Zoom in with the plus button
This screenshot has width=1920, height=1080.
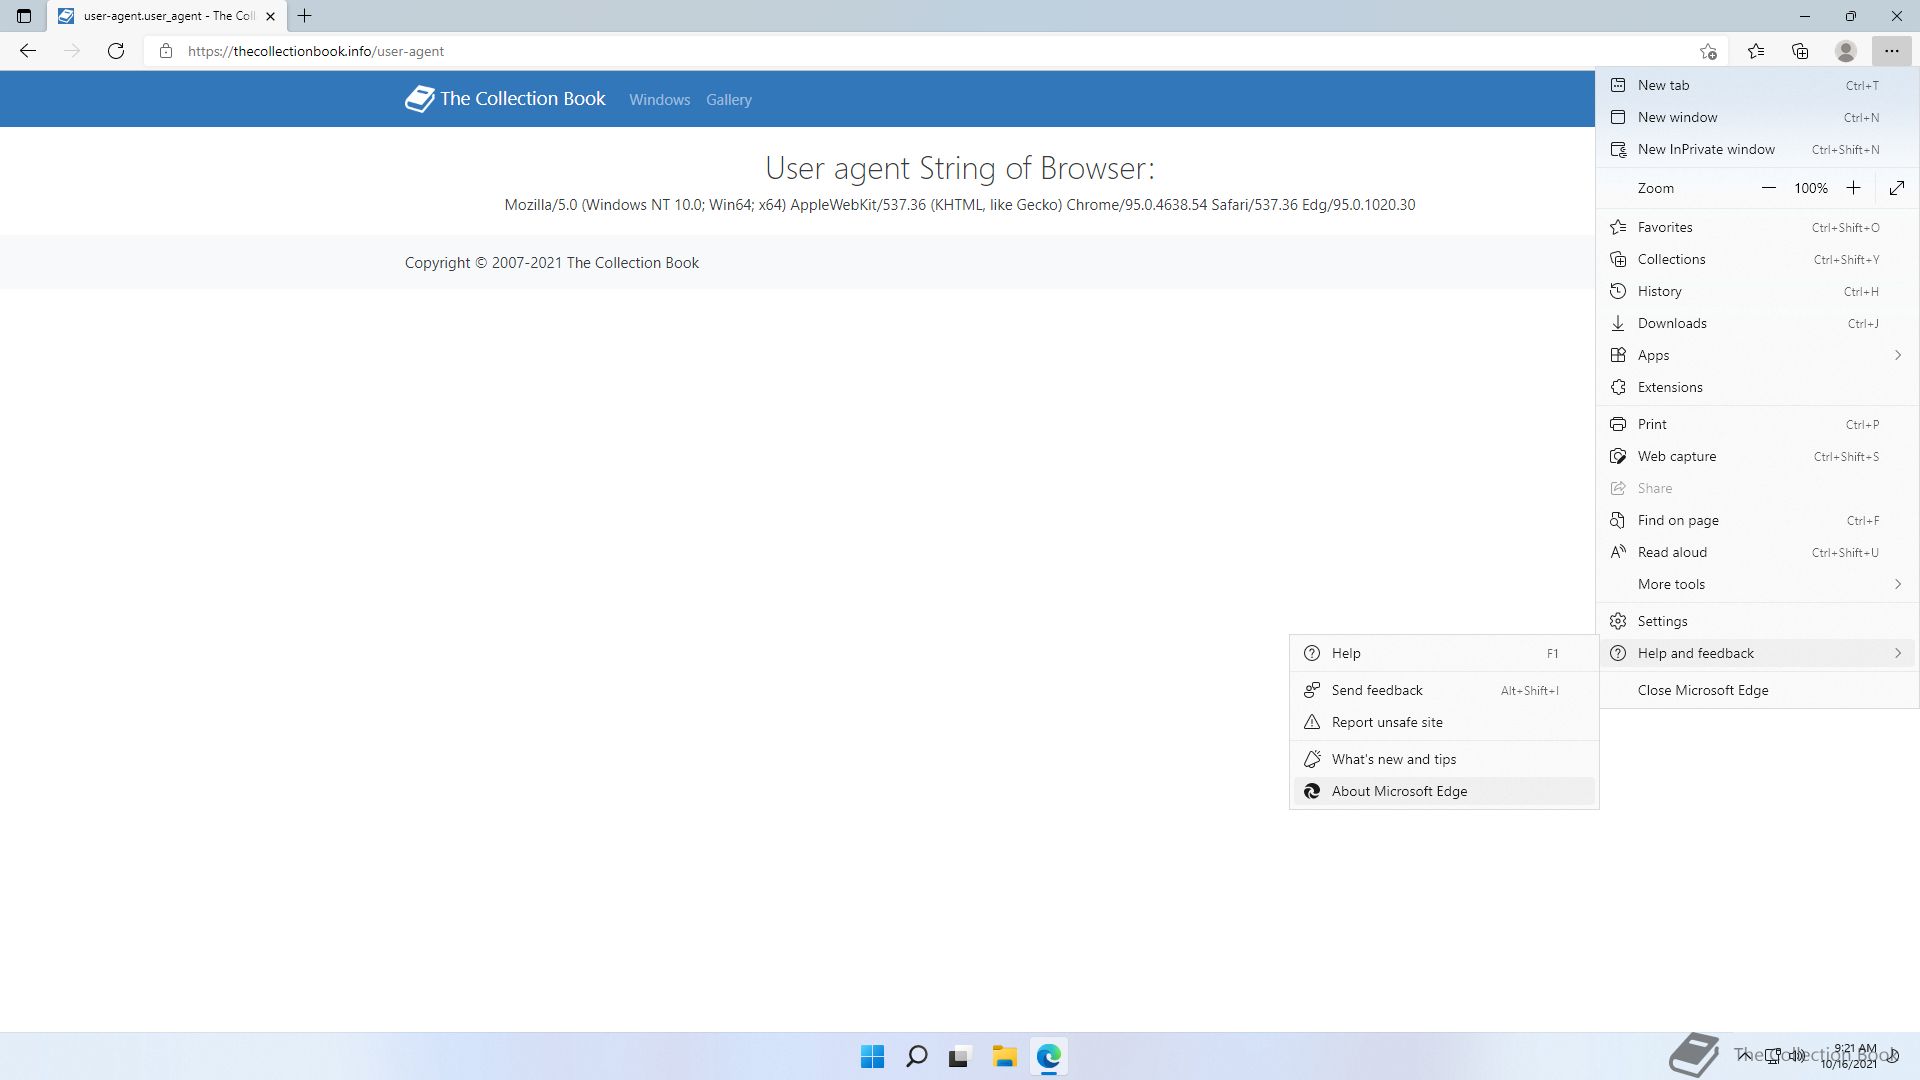click(1853, 188)
